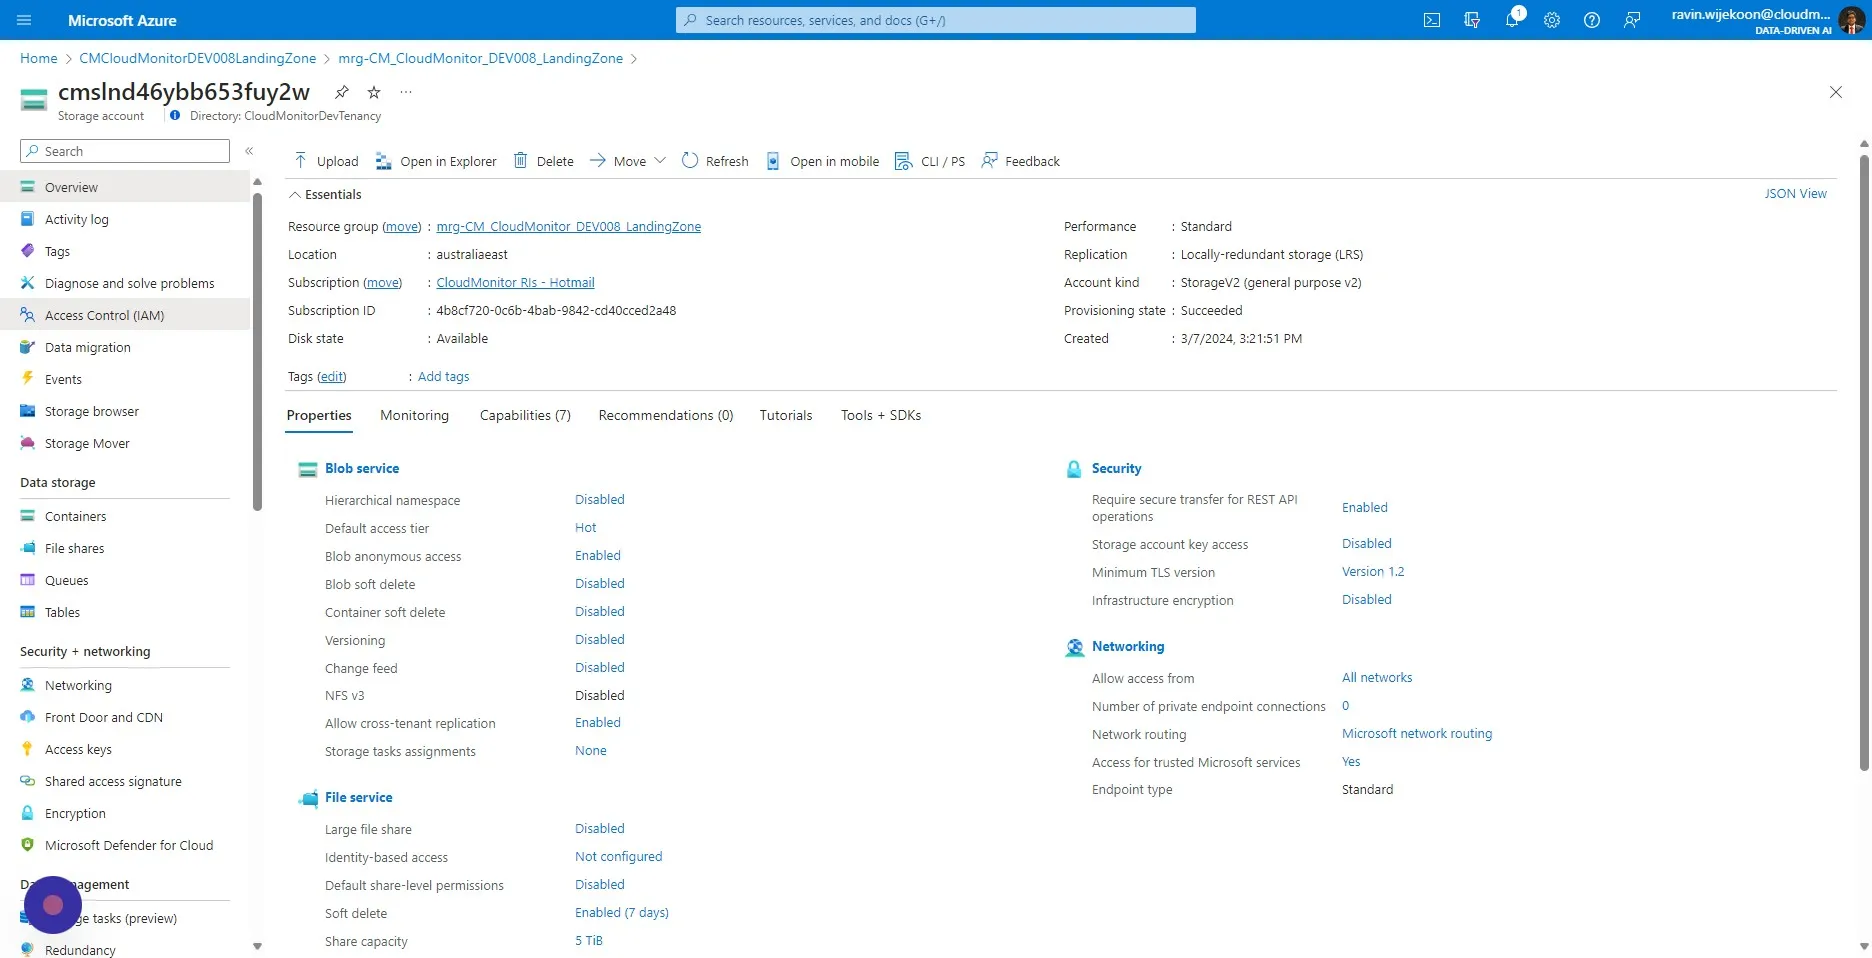Viewport: 1872px width, 958px height.
Task: Open Queues in the sidebar
Action: pyautogui.click(x=125, y=580)
